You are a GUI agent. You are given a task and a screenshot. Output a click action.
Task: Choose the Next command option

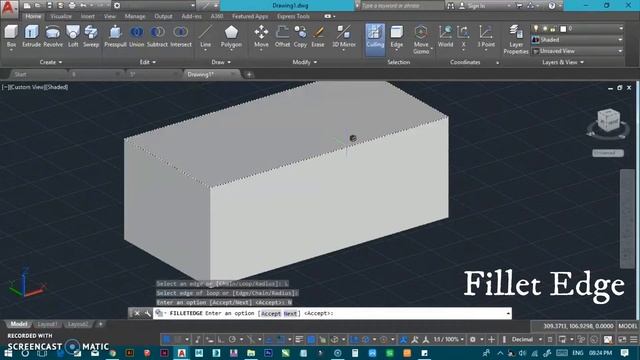pyautogui.click(x=290, y=313)
